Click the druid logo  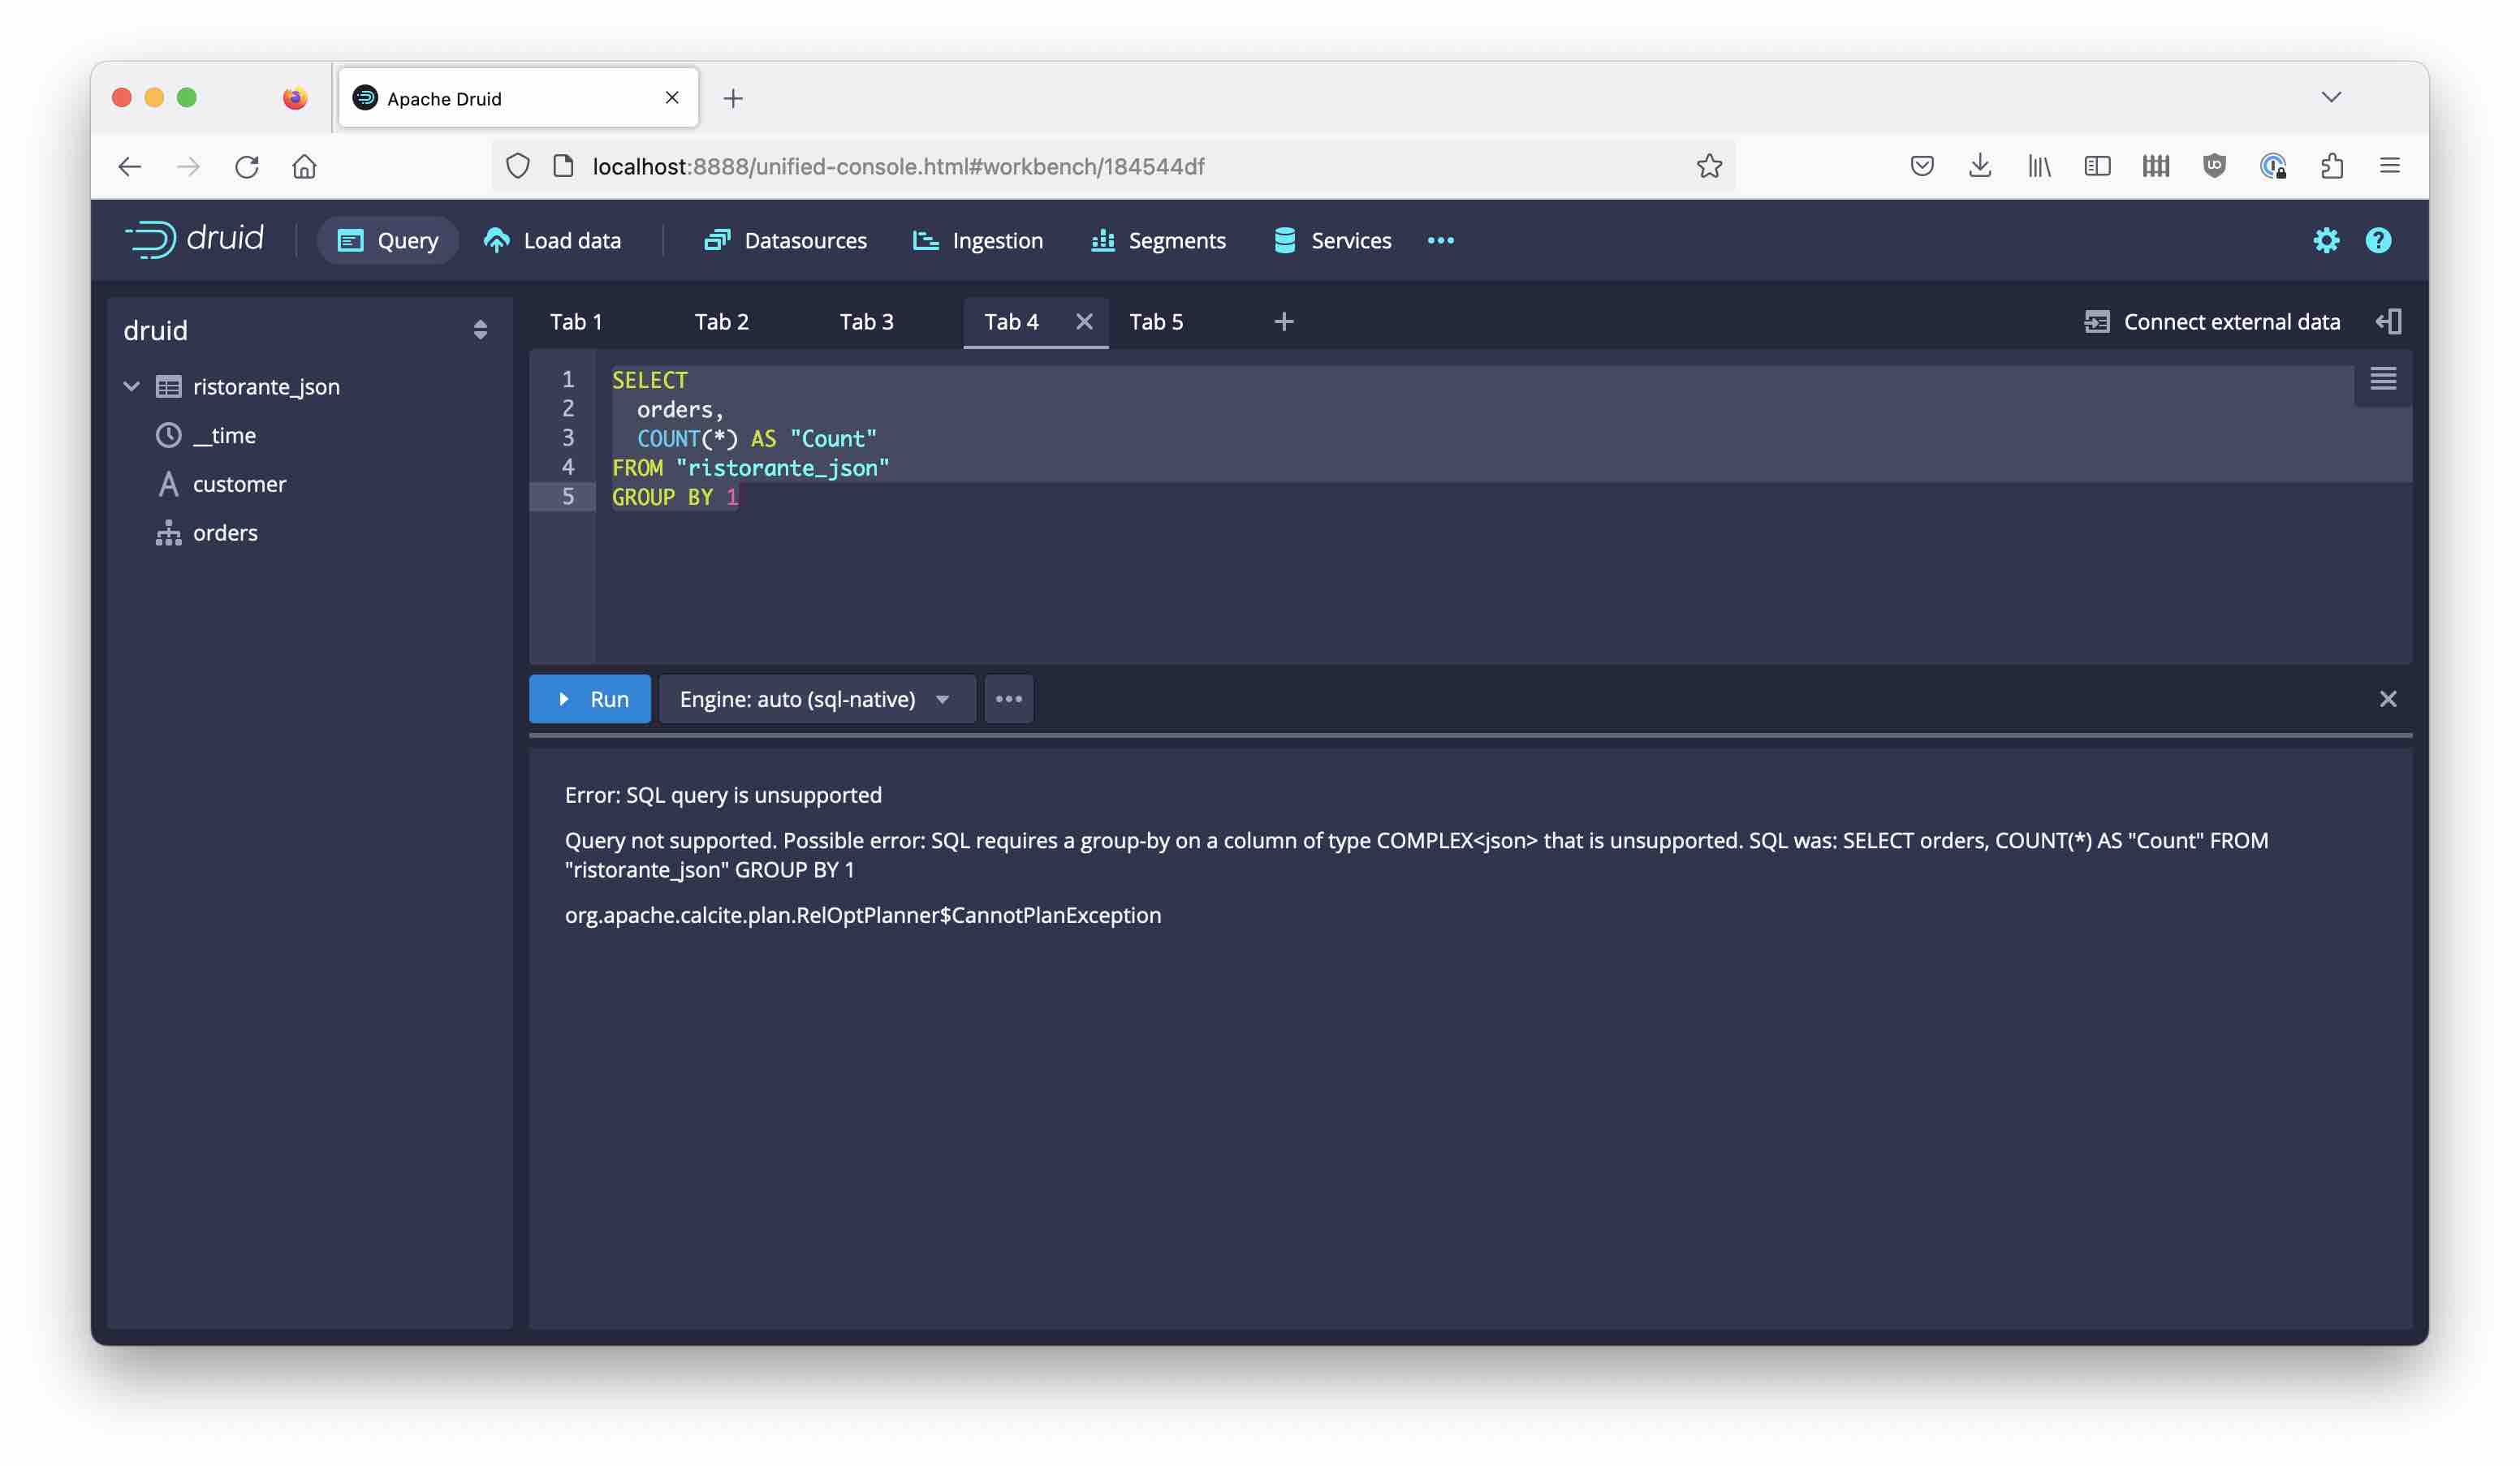[x=194, y=239]
